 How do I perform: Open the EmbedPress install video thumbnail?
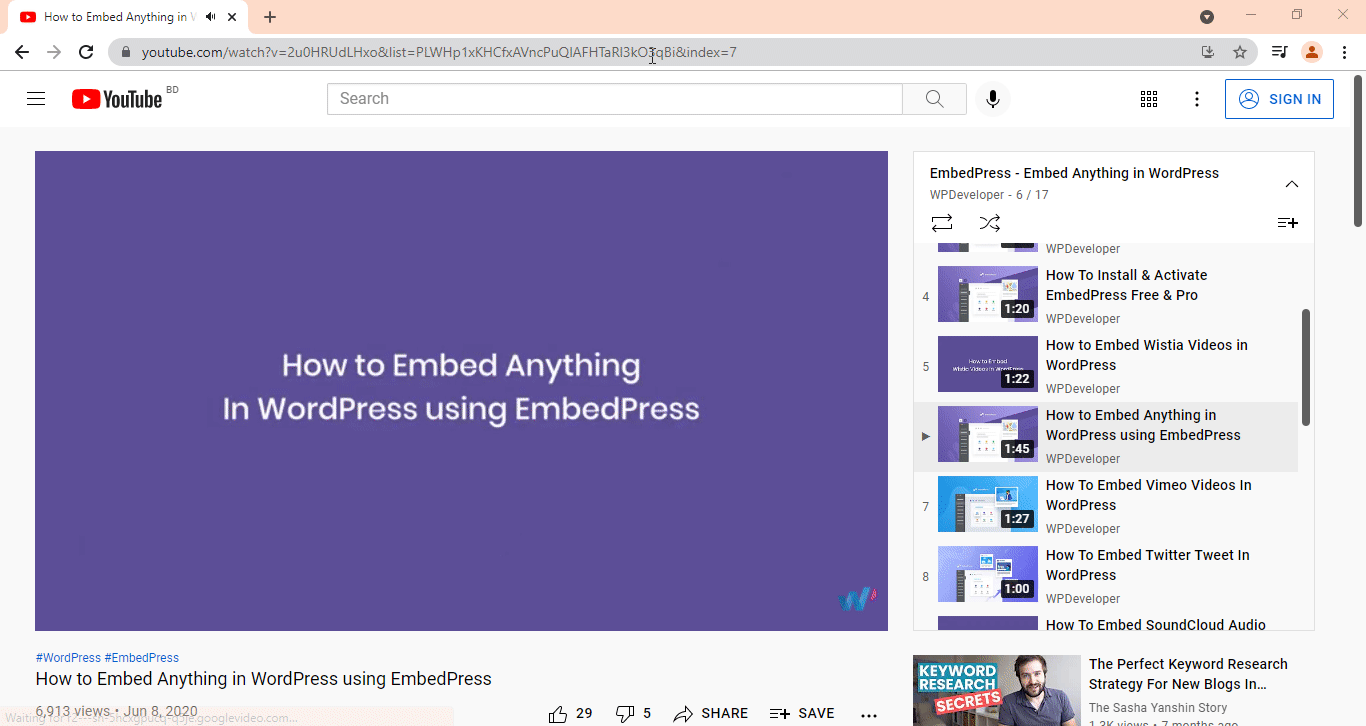point(988,294)
